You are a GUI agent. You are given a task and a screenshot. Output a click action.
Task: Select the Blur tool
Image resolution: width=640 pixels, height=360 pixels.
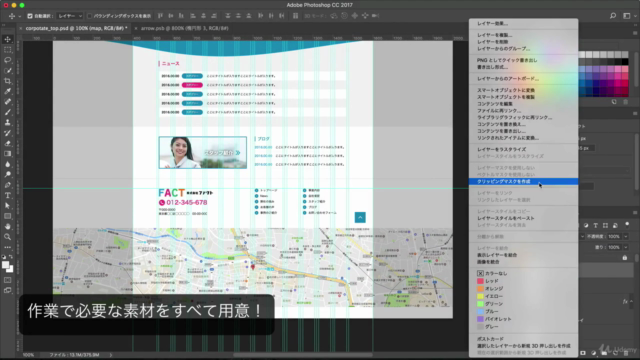[x=7, y=164]
